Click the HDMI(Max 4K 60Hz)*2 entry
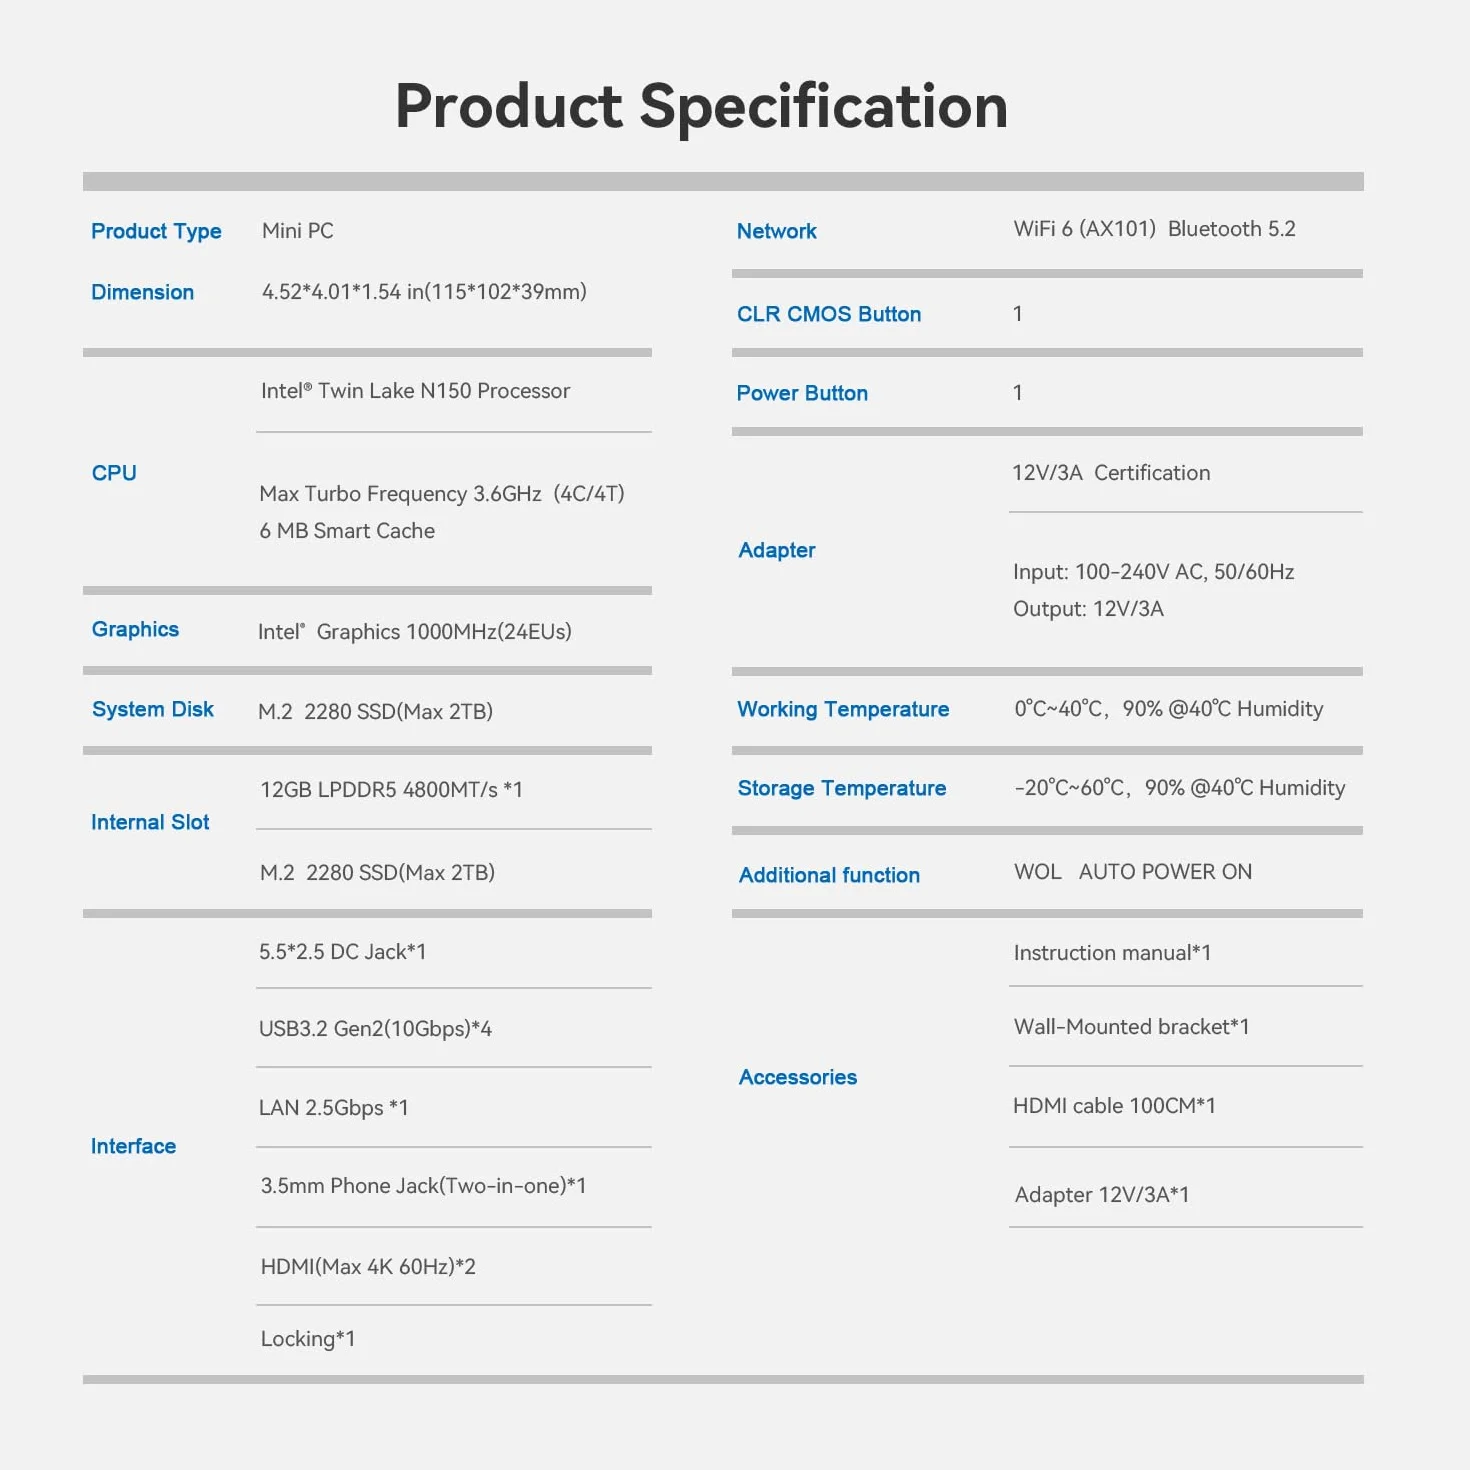 [368, 1267]
